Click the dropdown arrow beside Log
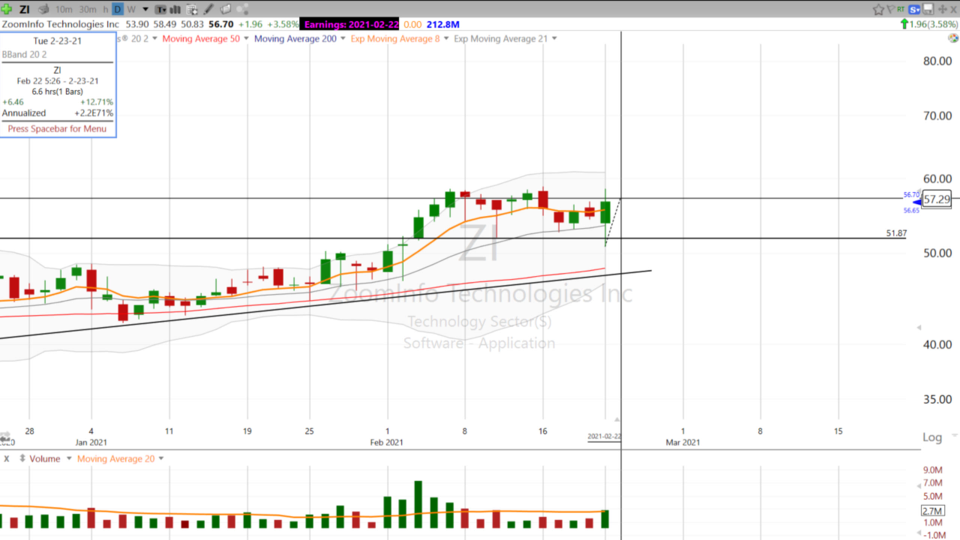The width and height of the screenshot is (960, 540). click(x=954, y=436)
